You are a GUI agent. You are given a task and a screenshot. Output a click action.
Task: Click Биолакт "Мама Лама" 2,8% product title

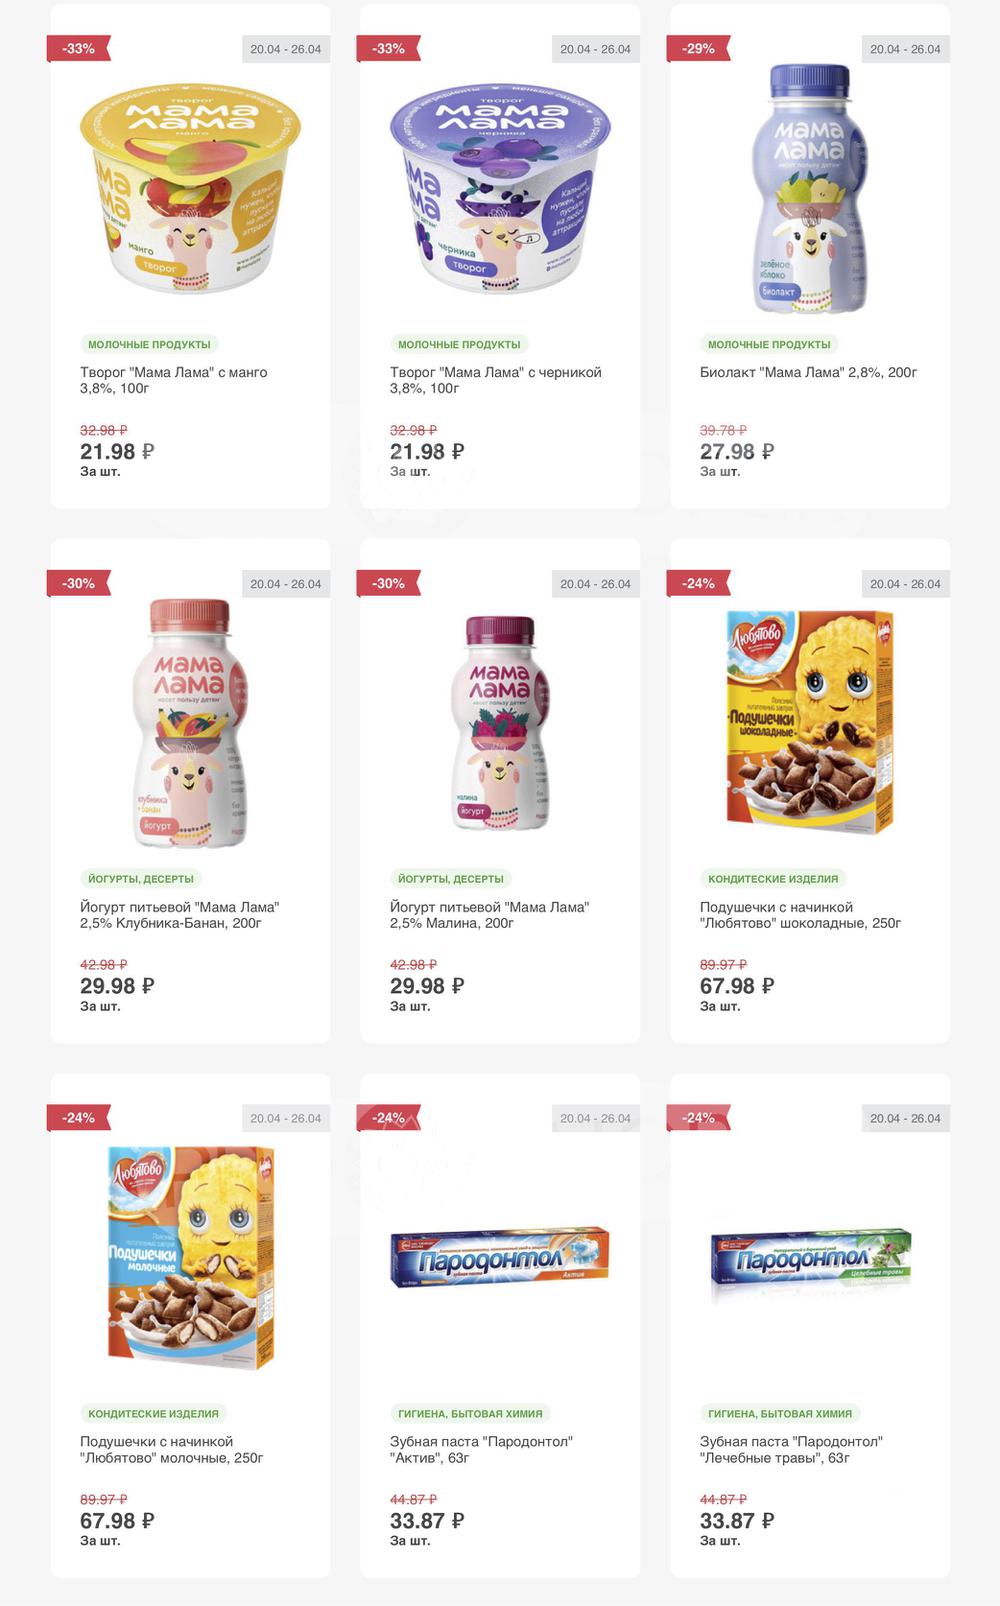[808, 372]
